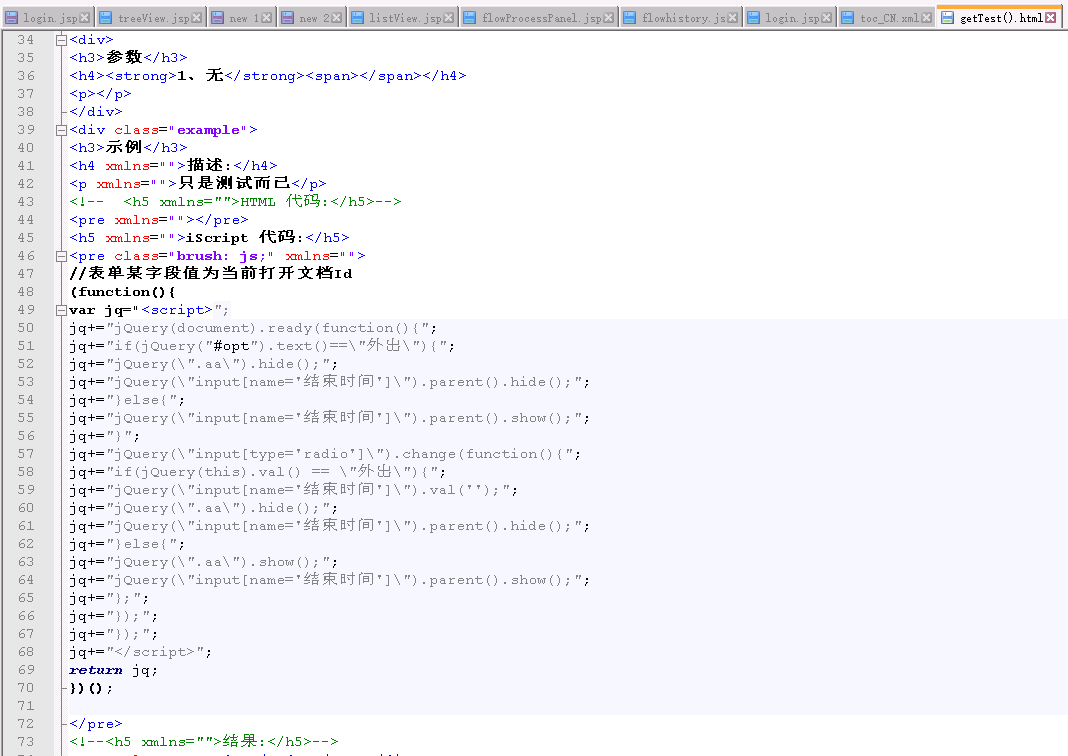Collapse the div class example fold at line 39
This screenshot has width=1068, height=756.
pos(61,130)
